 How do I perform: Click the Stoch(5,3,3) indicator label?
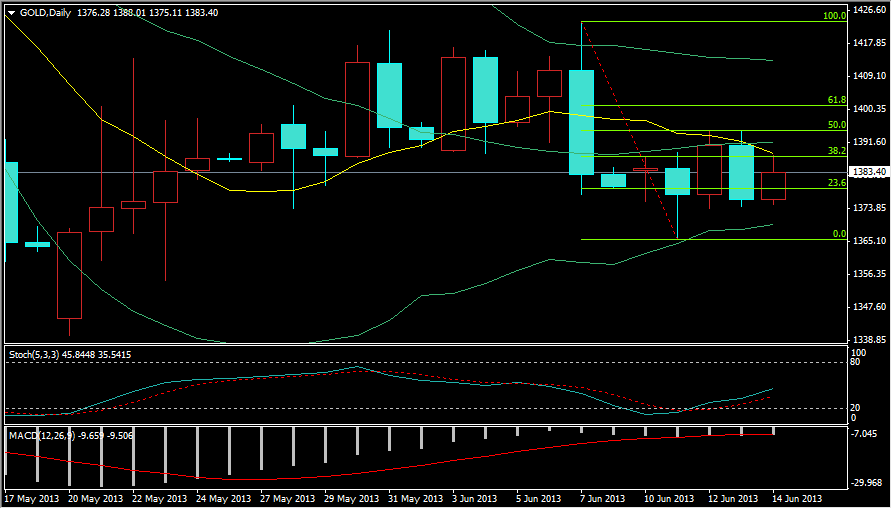35,354
